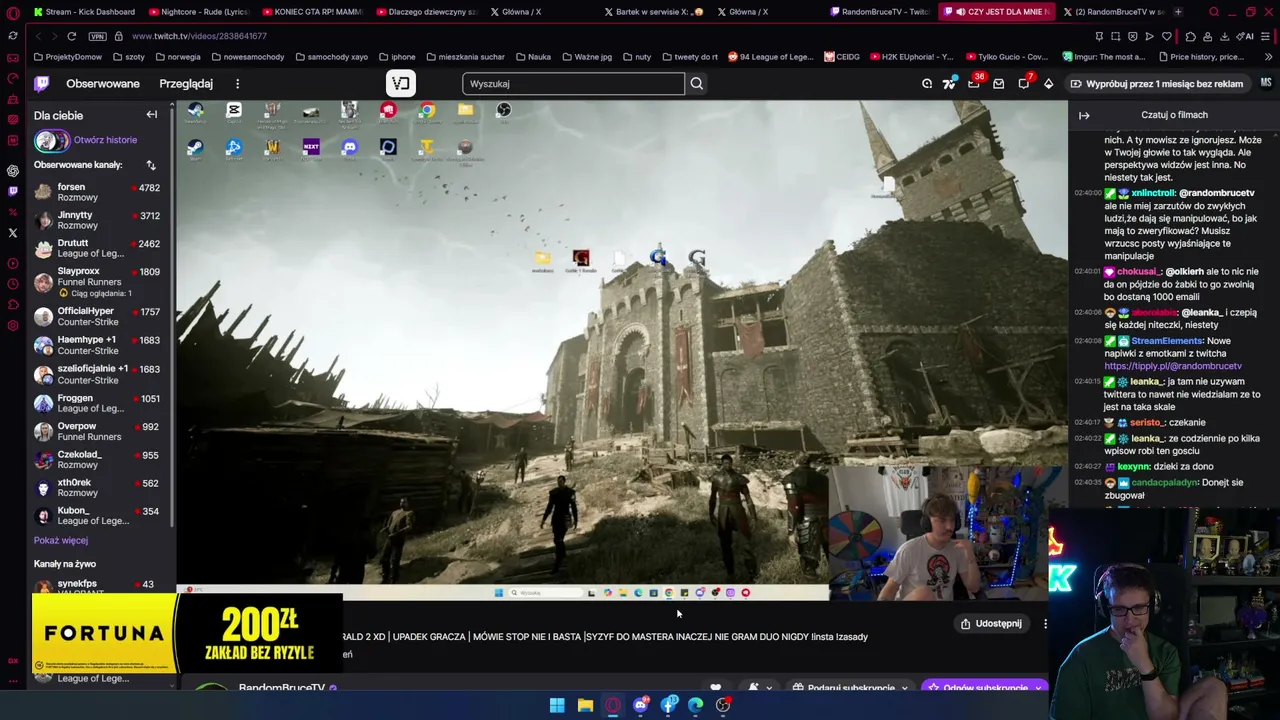The width and height of the screenshot is (1280, 720).
Task: Click the browser search tabs magnifier icon
Action: pos(1214,12)
